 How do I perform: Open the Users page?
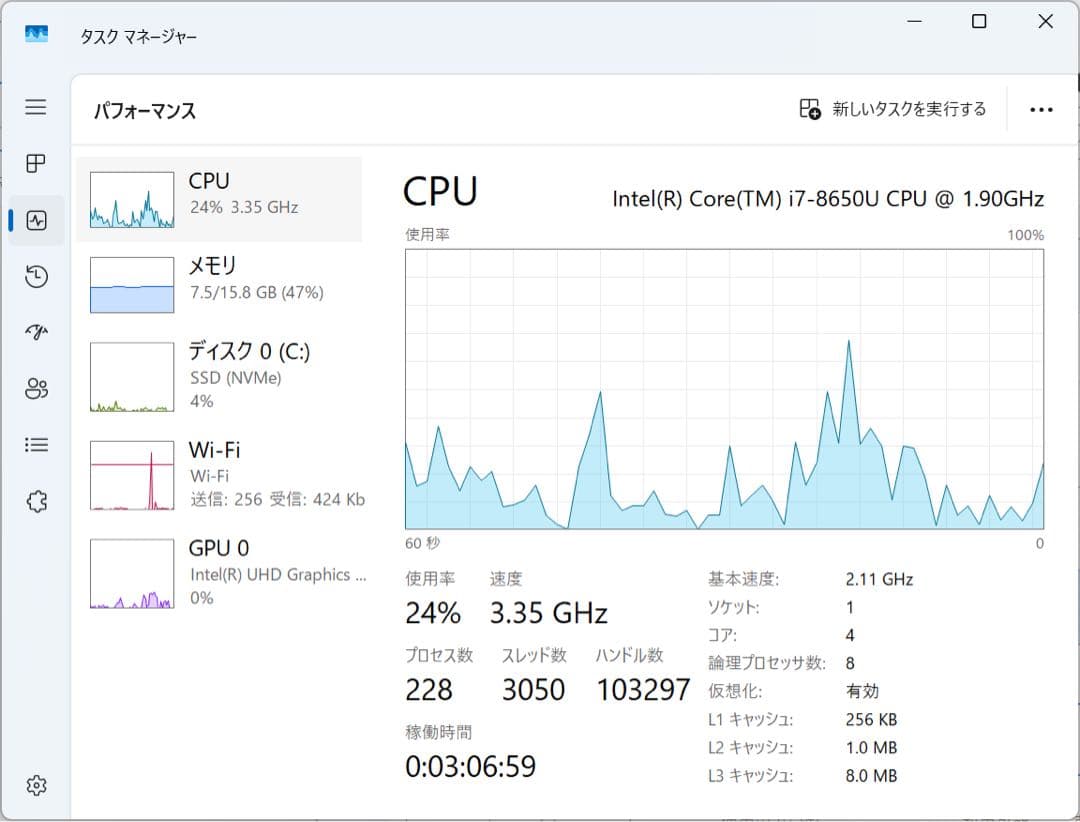coord(36,388)
